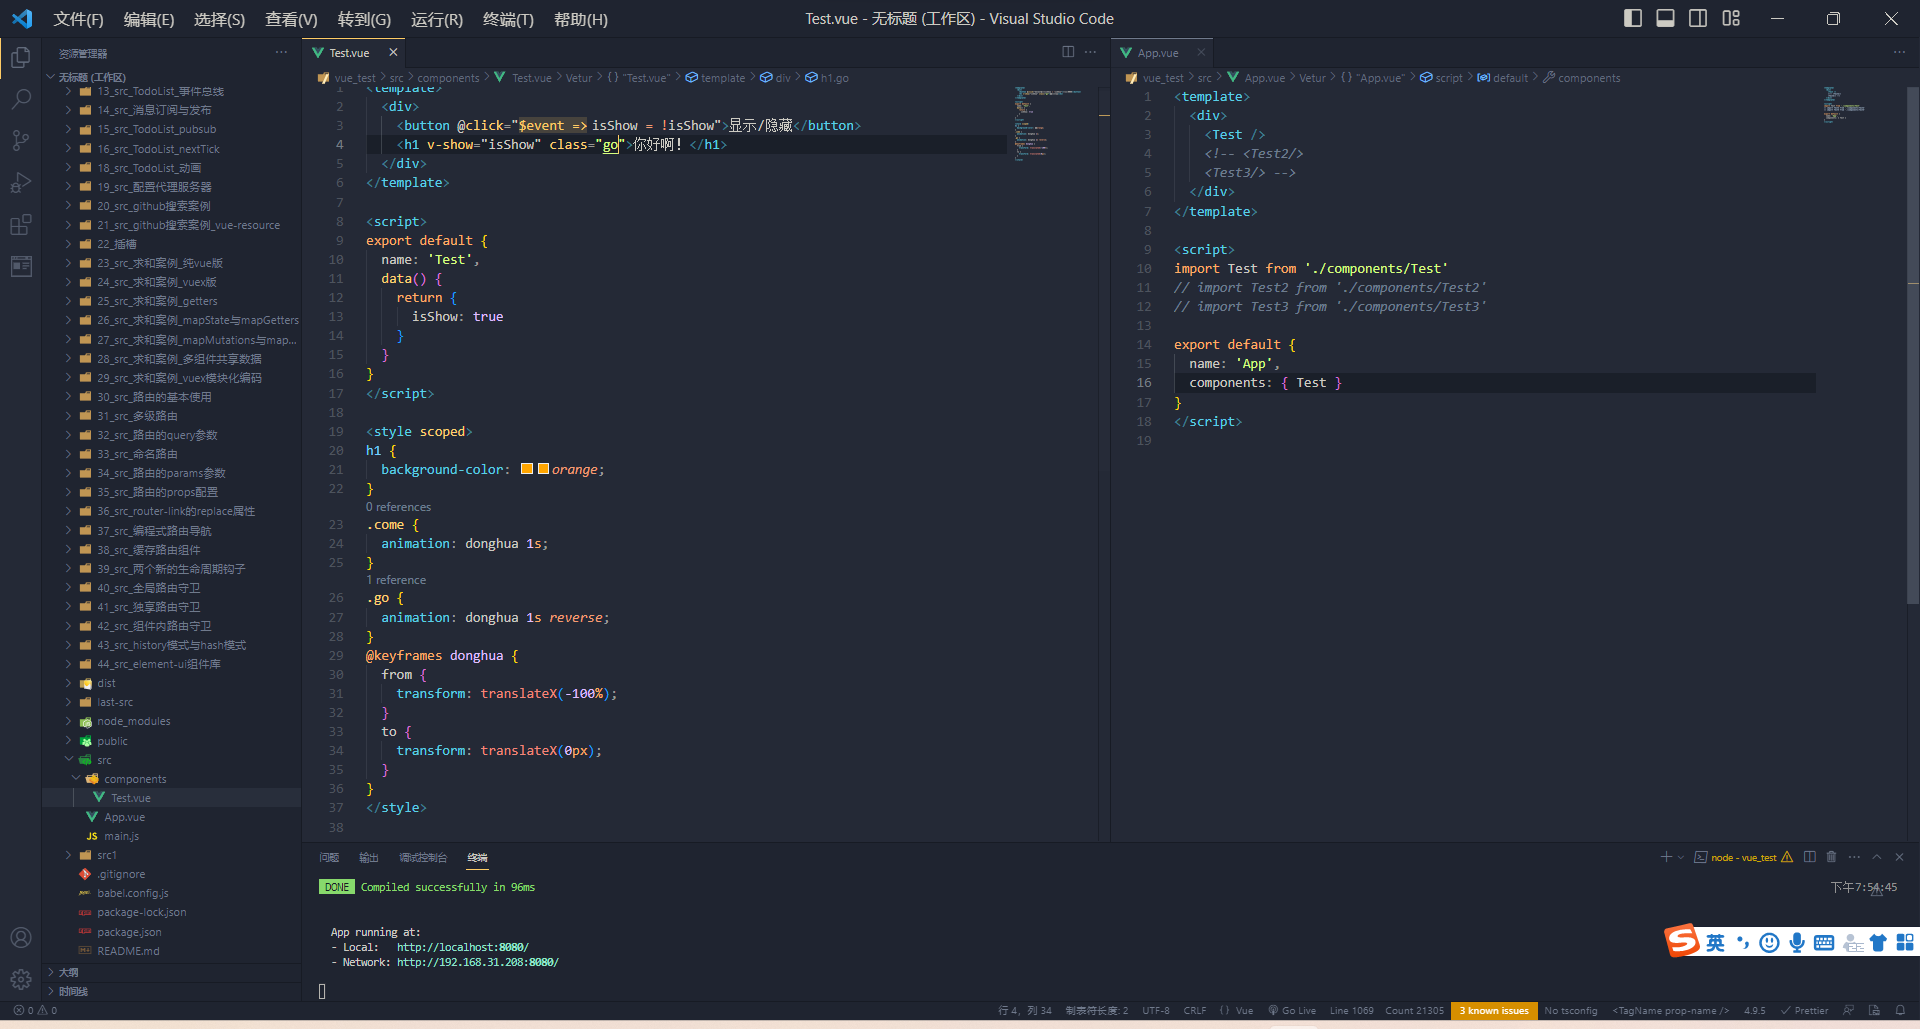Open the Network 192.168.31.208:8080 link
The width and height of the screenshot is (1920, 1029).
tap(478, 962)
